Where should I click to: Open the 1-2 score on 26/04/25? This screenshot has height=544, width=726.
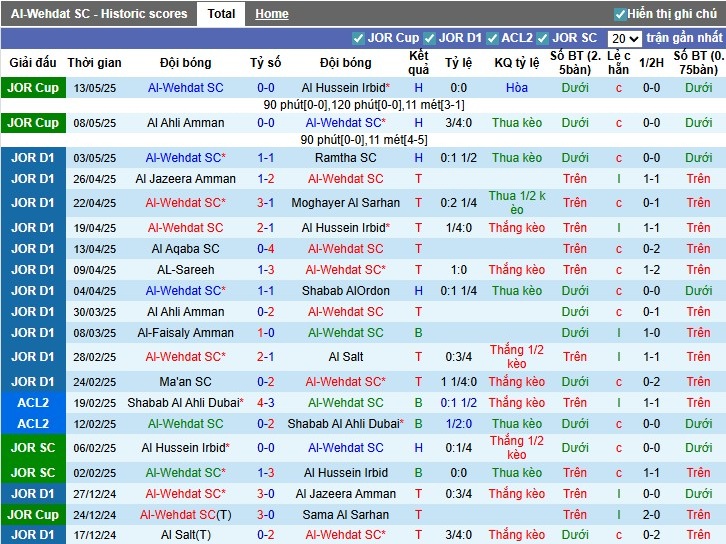pos(266,179)
